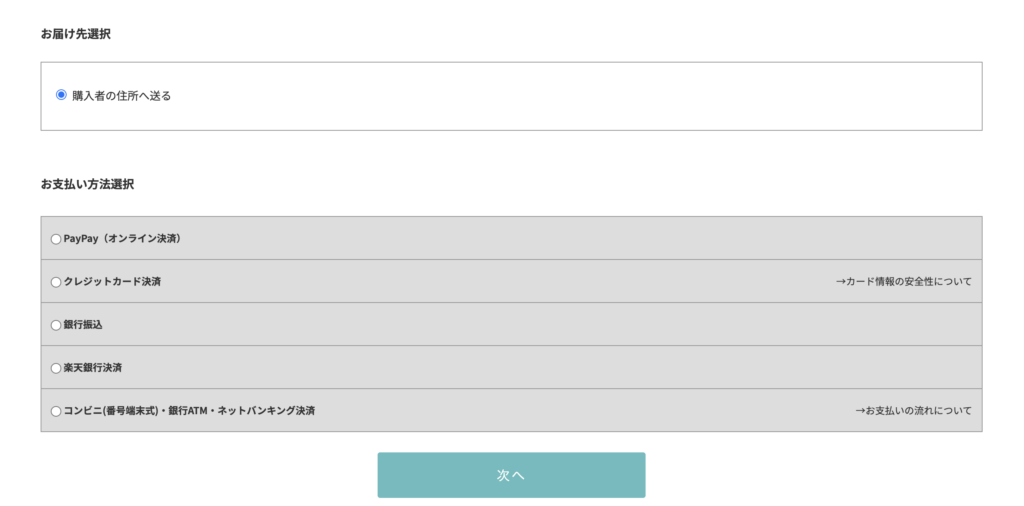Click the empty area of the PayPay row
Viewport: 1024px width, 506px height.
click(600, 239)
